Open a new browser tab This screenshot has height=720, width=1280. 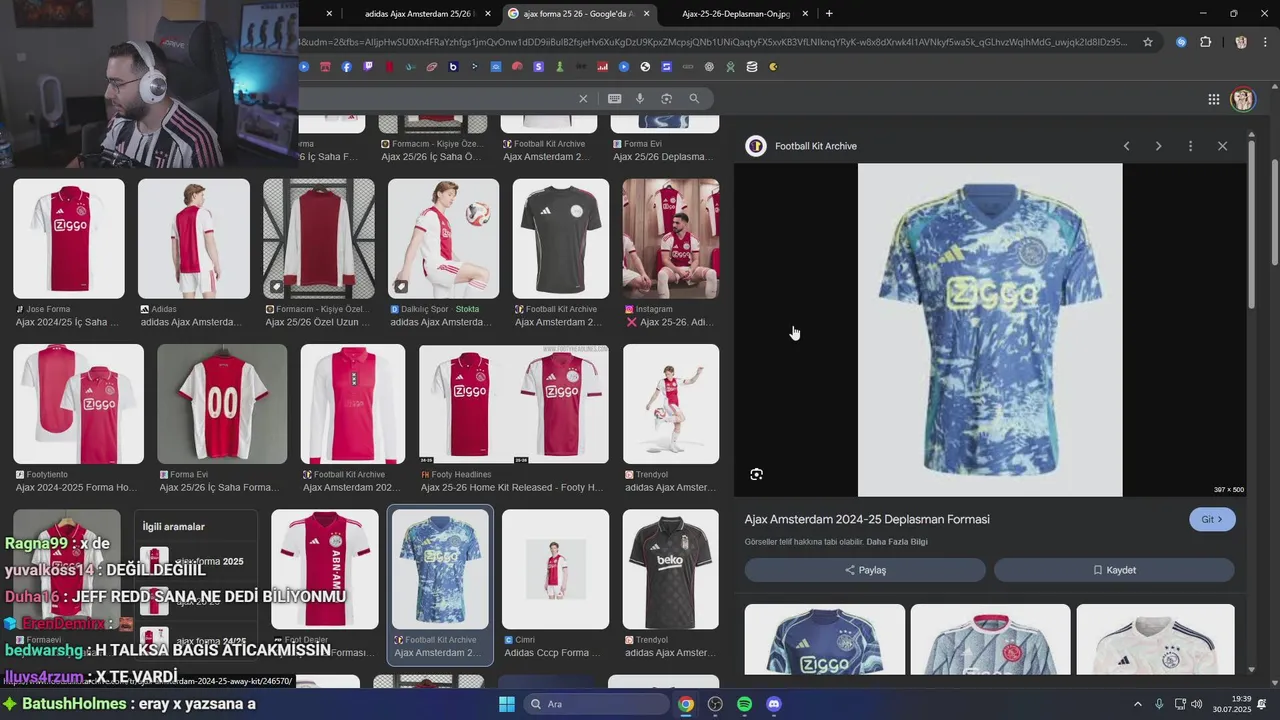(x=829, y=14)
